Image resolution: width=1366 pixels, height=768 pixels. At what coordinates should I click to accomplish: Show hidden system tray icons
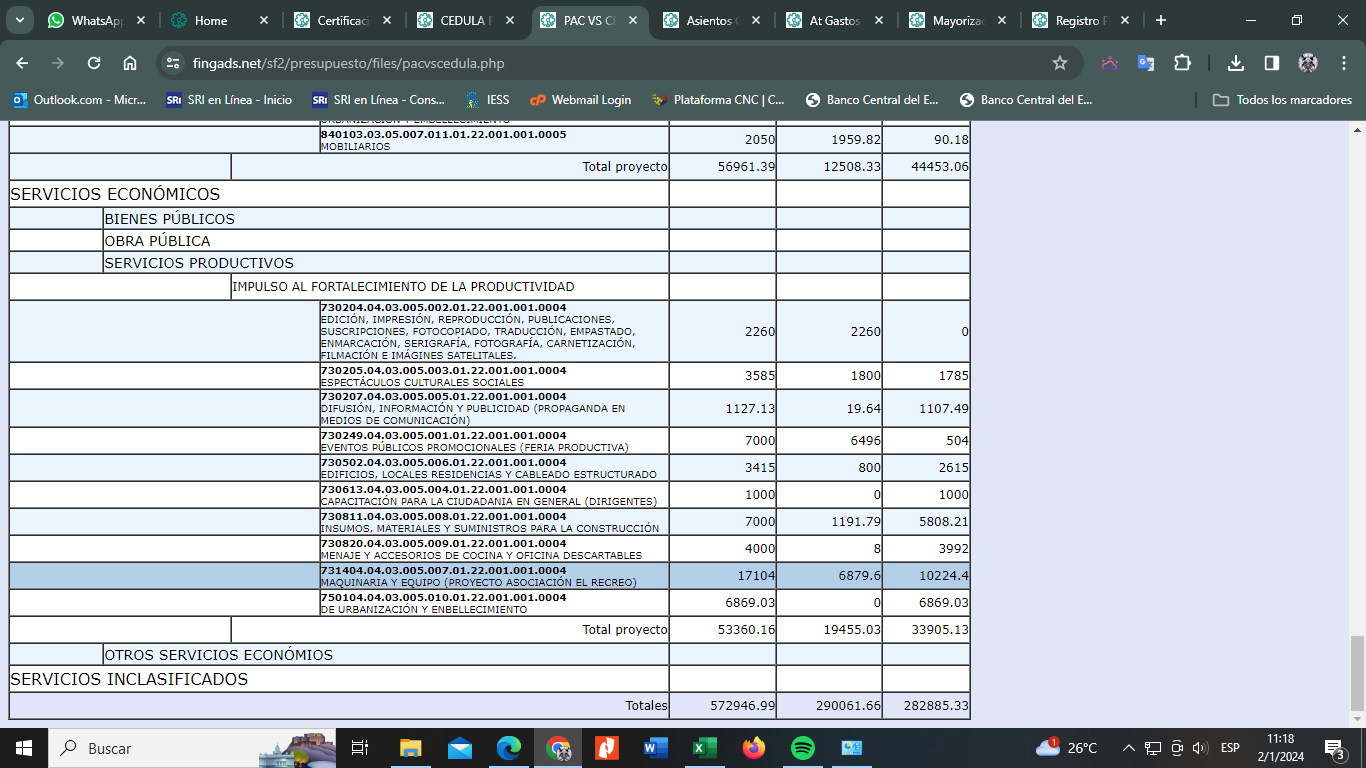(x=1129, y=748)
